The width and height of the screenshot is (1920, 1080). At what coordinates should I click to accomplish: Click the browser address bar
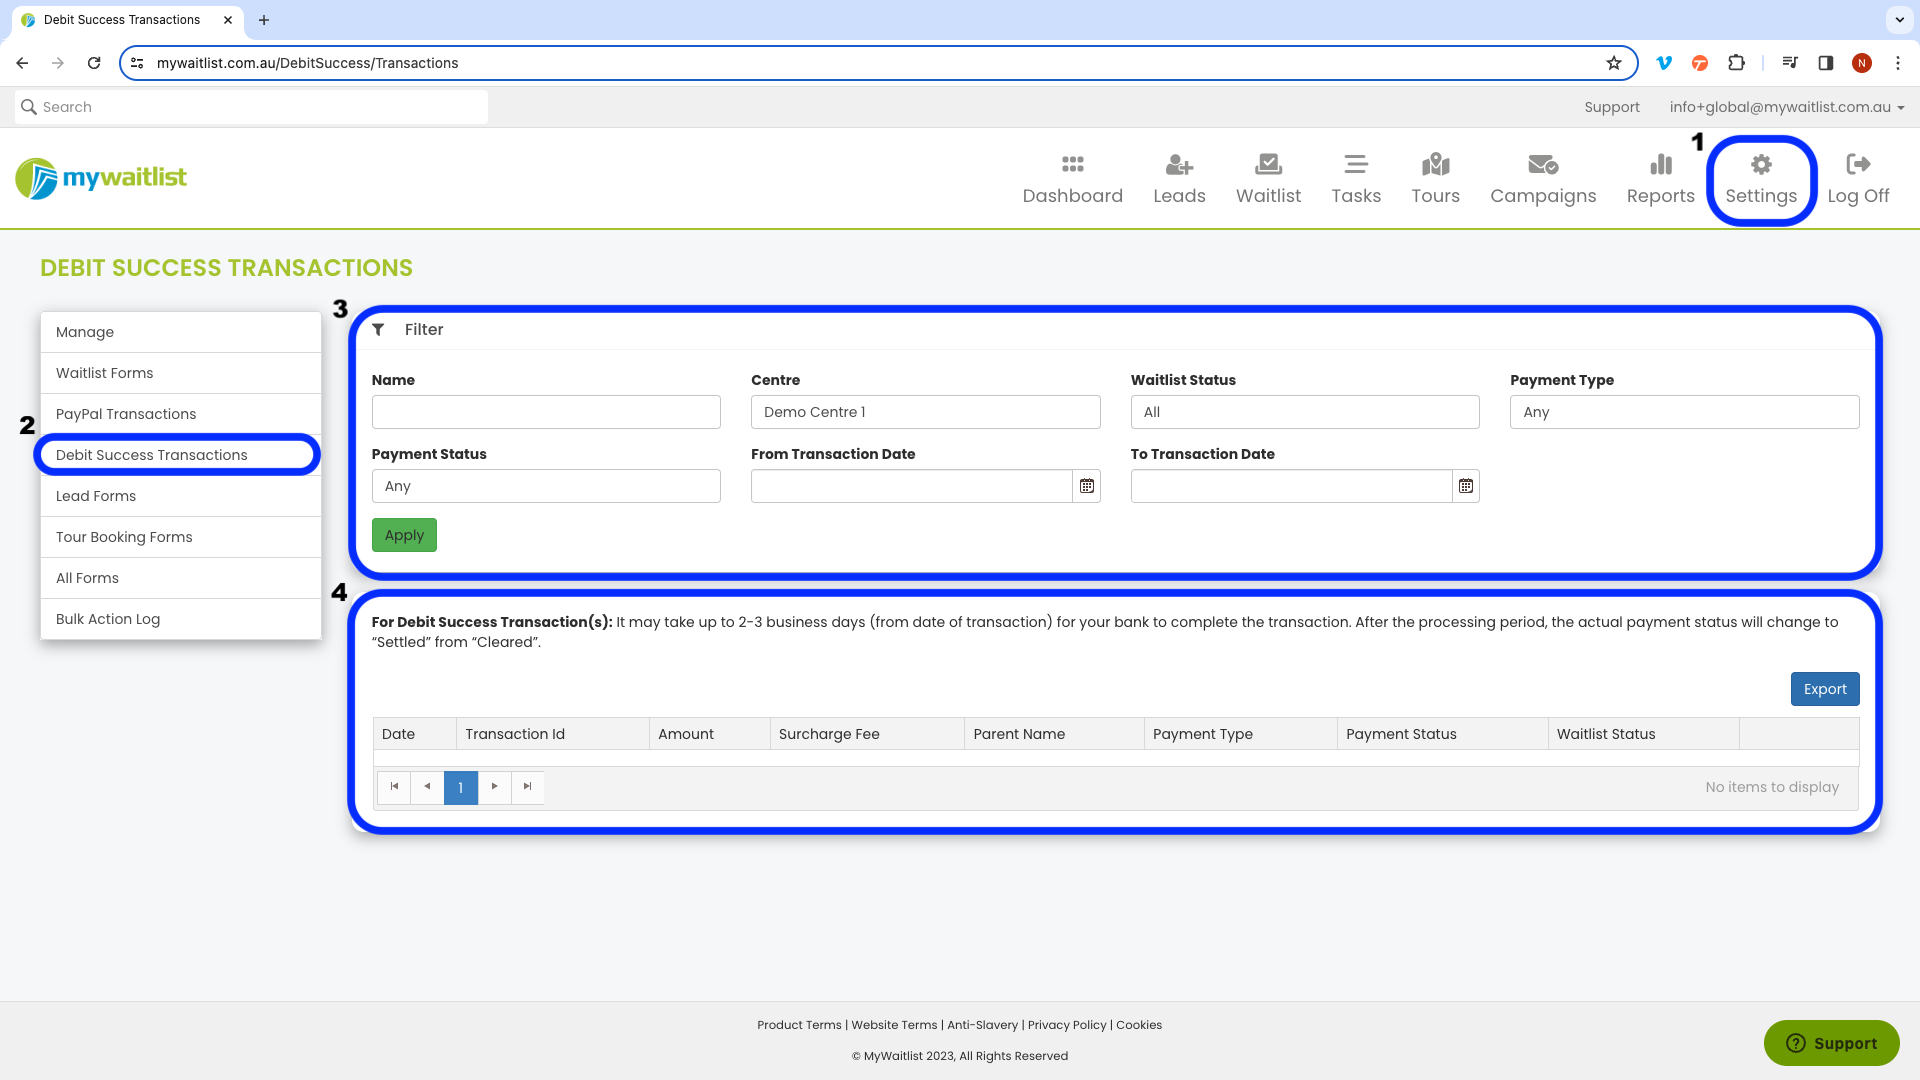(x=878, y=63)
